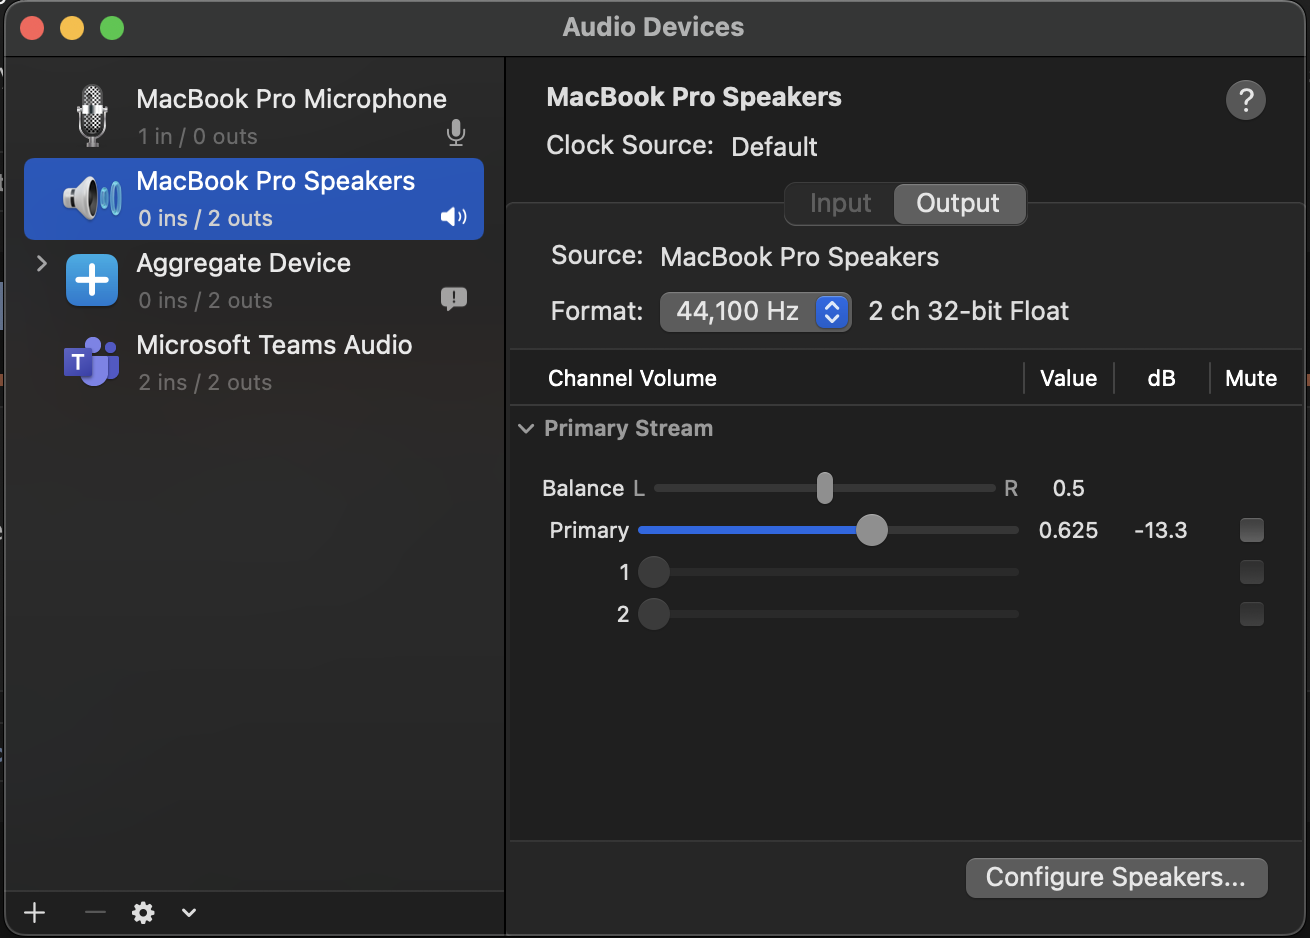Open the gear actions menu

point(144,912)
